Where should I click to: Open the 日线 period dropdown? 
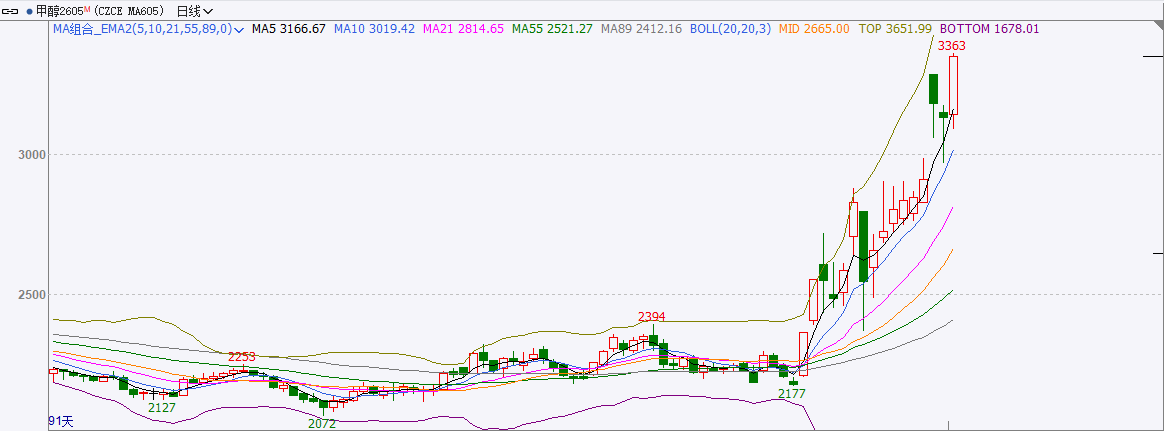[x=194, y=11]
